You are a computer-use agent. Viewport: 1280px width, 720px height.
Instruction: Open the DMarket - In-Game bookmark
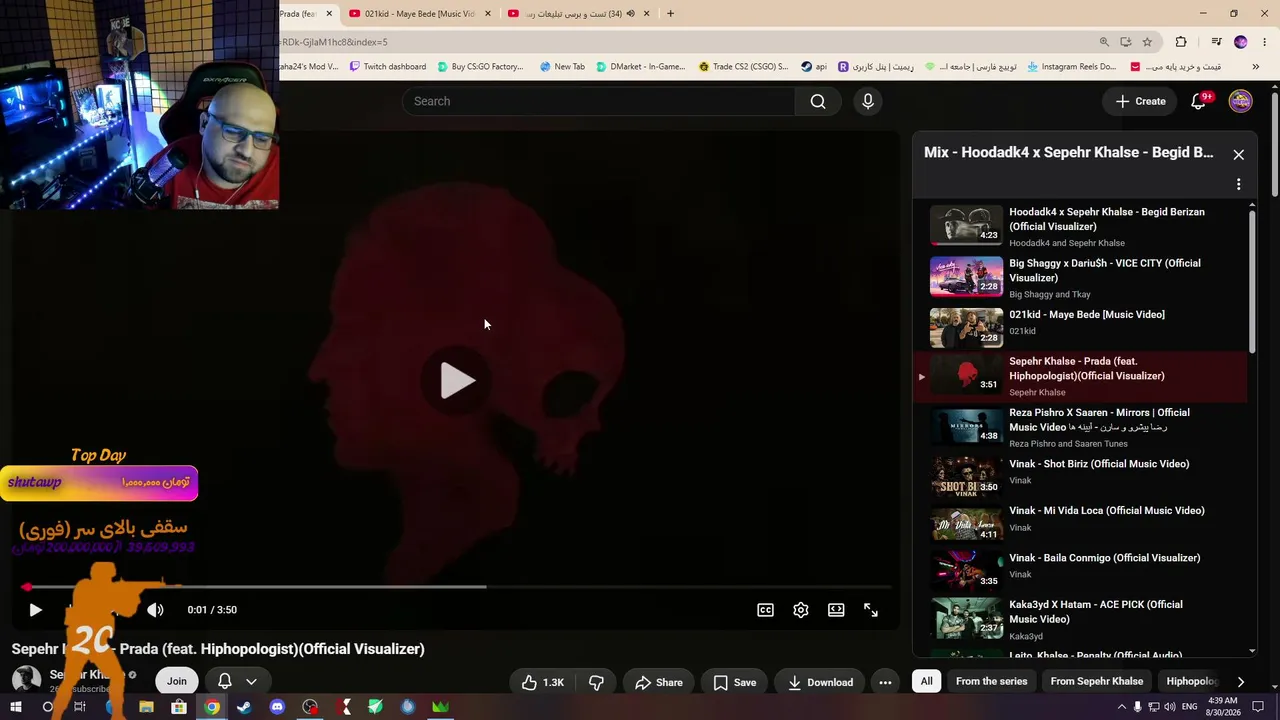(640, 67)
